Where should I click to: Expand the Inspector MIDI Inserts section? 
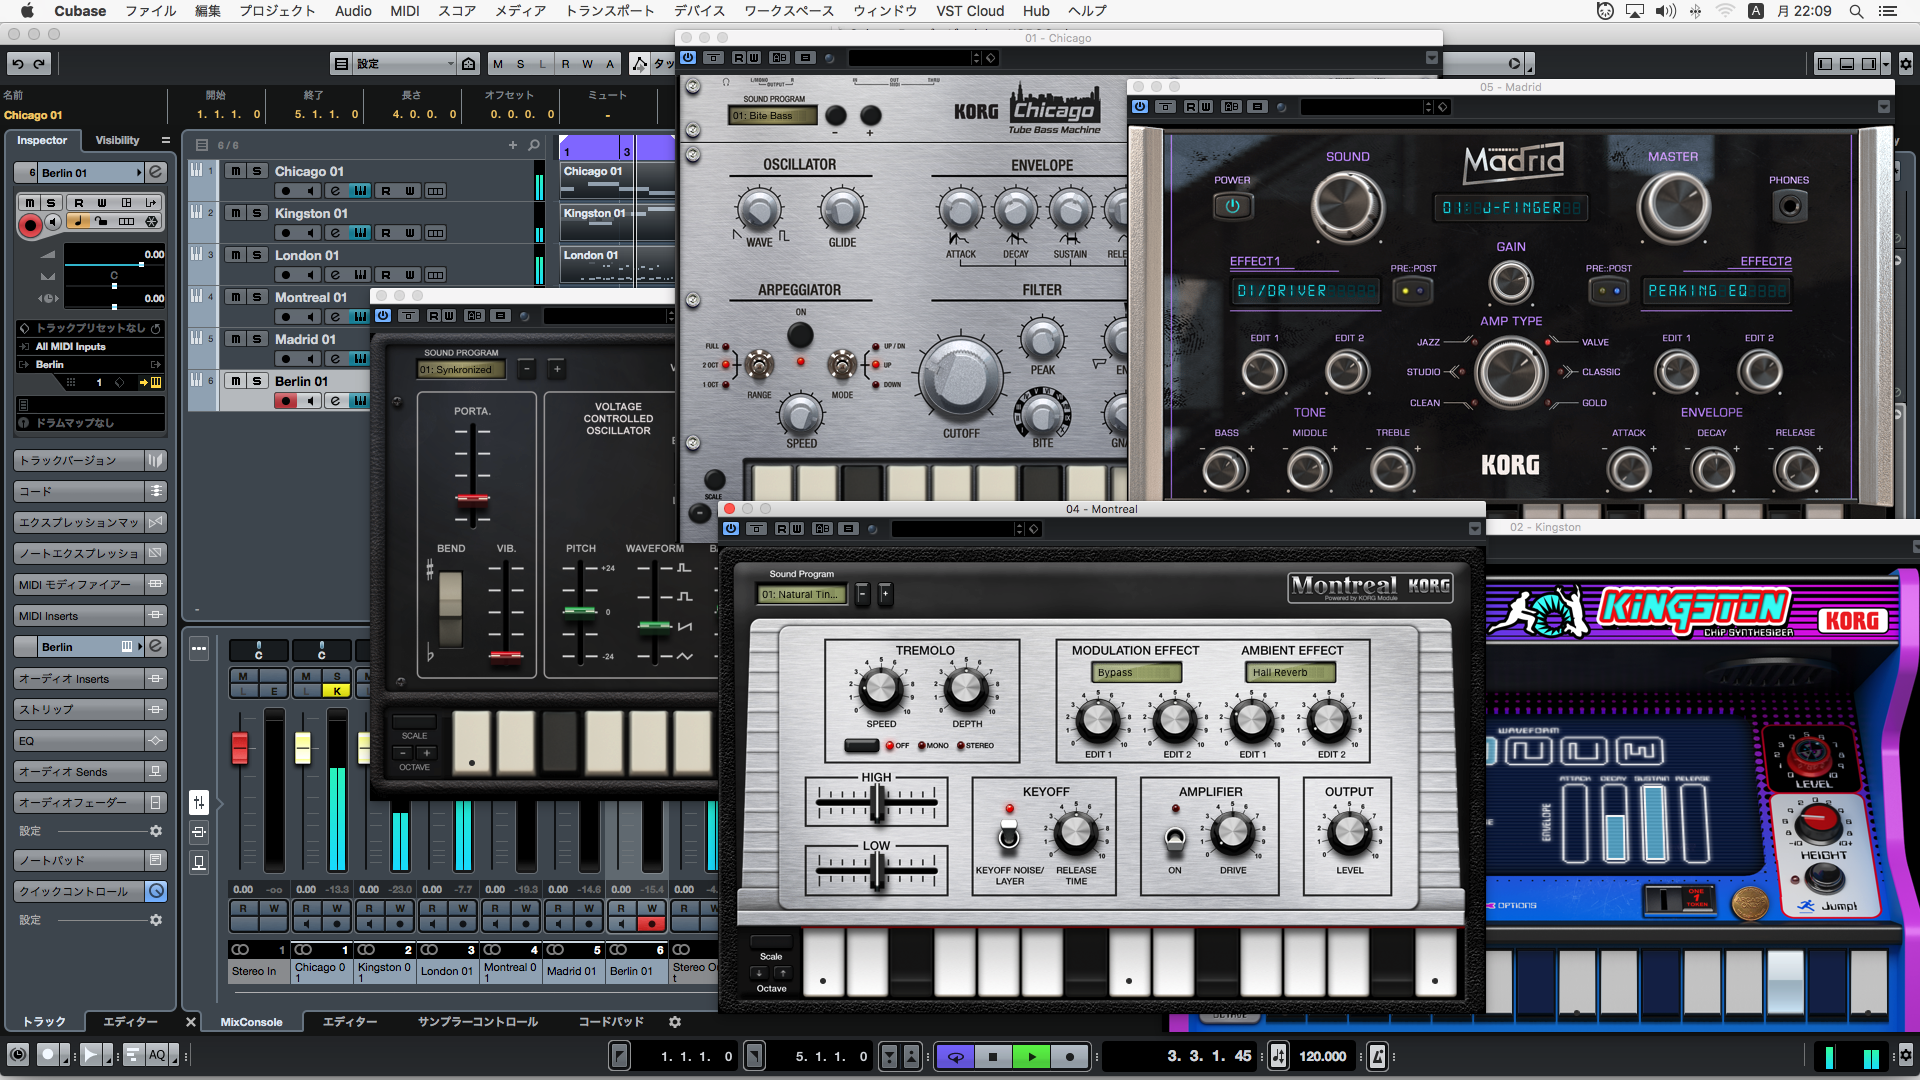coord(90,616)
